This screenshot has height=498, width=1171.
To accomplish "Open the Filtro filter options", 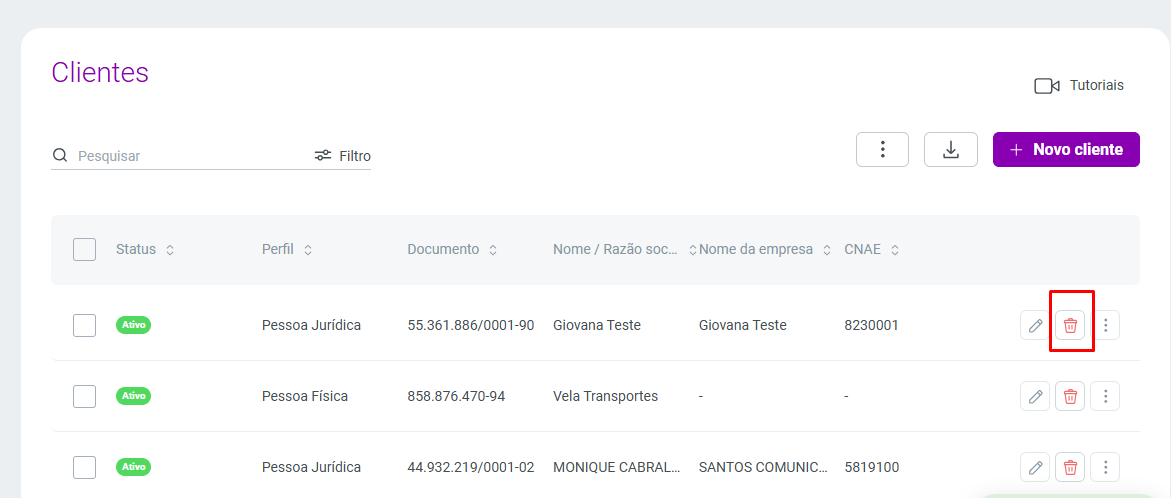I will click(x=343, y=156).
